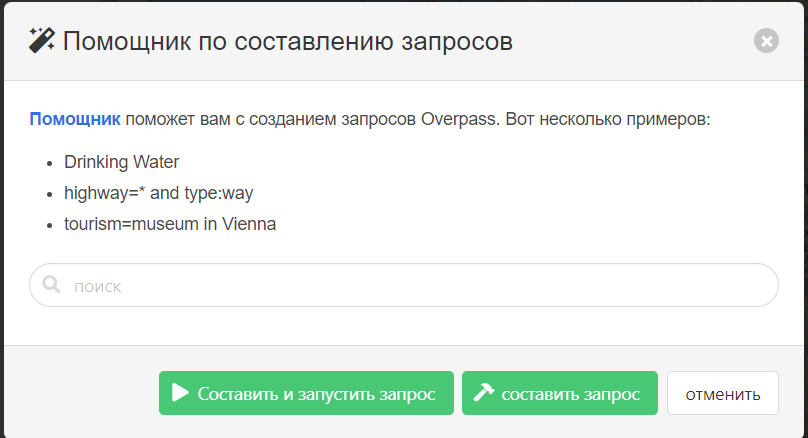Pick the tourism=museum in Vienna example
This screenshot has width=808, height=438.
click(x=169, y=224)
